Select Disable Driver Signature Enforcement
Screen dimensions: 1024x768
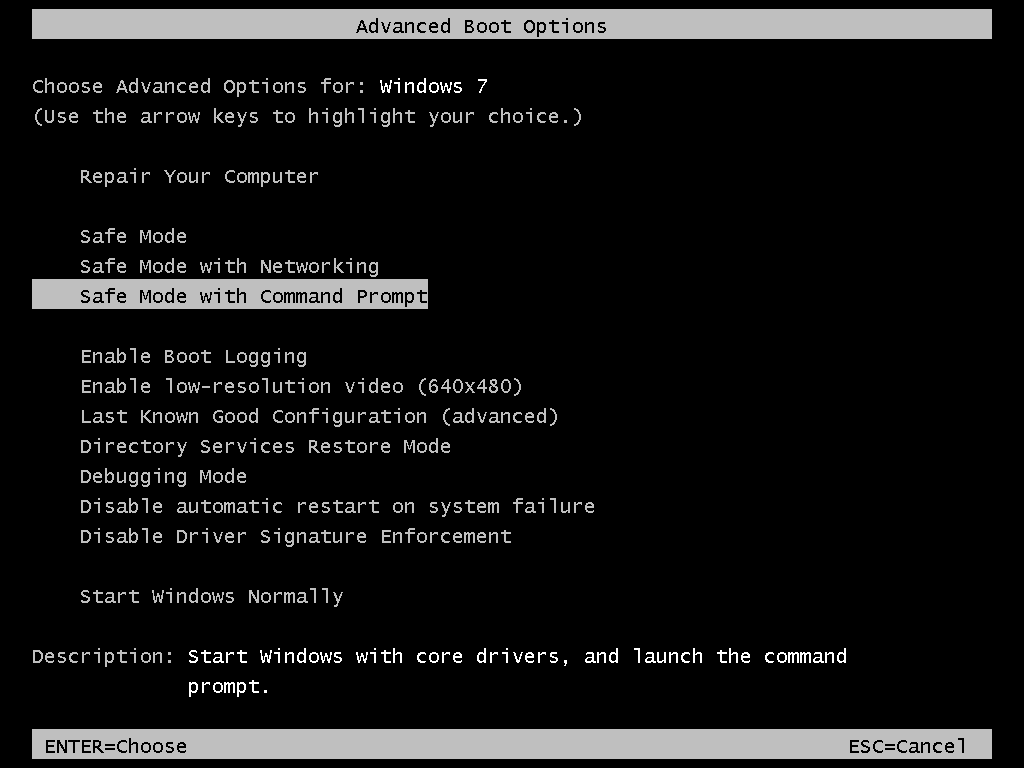point(295,537)
